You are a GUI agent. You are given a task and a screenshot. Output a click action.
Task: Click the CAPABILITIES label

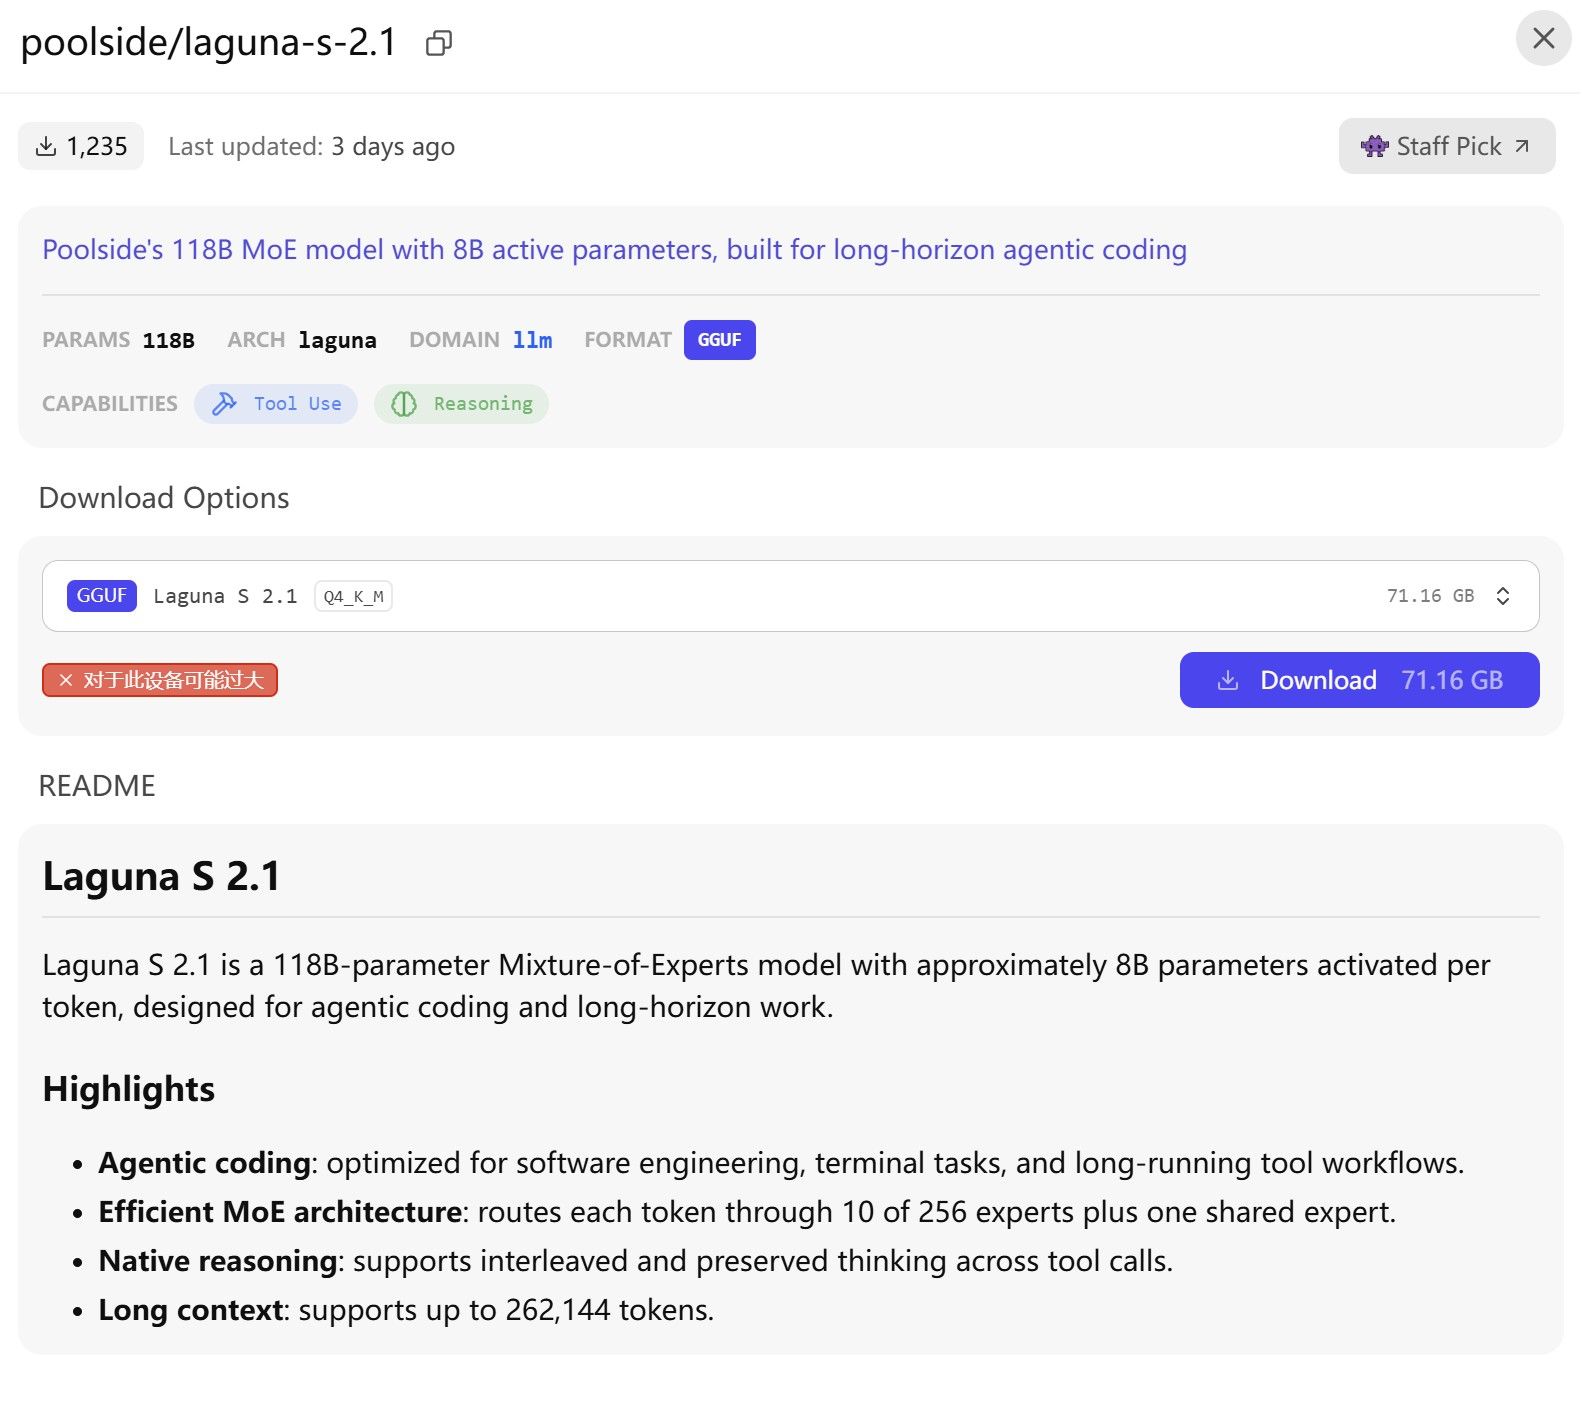pos(110,404)
